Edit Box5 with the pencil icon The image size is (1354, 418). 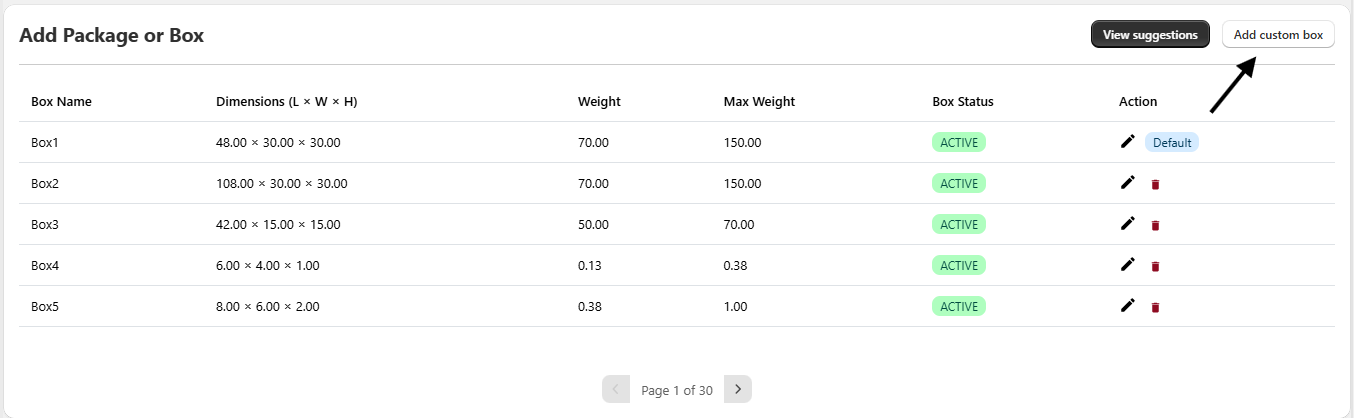(1128, 306)
